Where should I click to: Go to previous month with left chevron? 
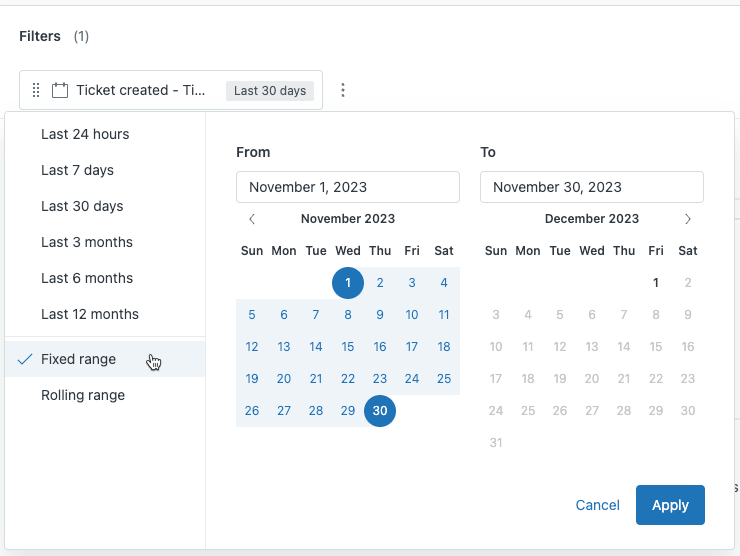(x=252, y=219)
